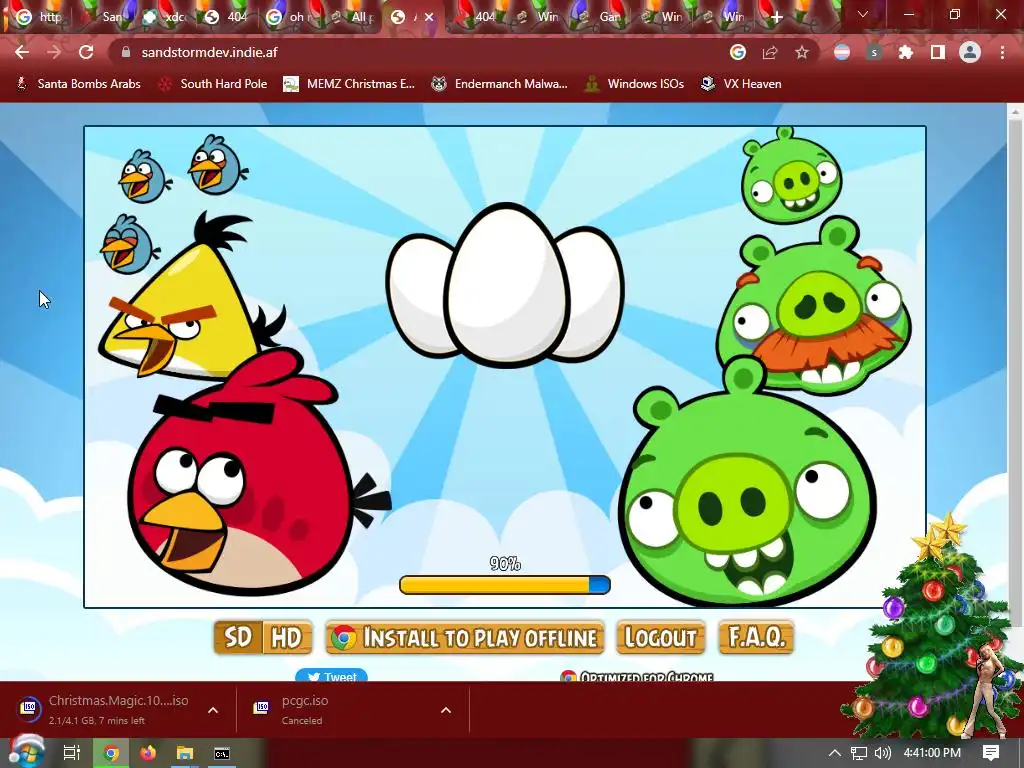Click the Chrome taskbar icon
Viewport: 1024px width, 768px height.
pyautogui.click(x=112, y=753)
